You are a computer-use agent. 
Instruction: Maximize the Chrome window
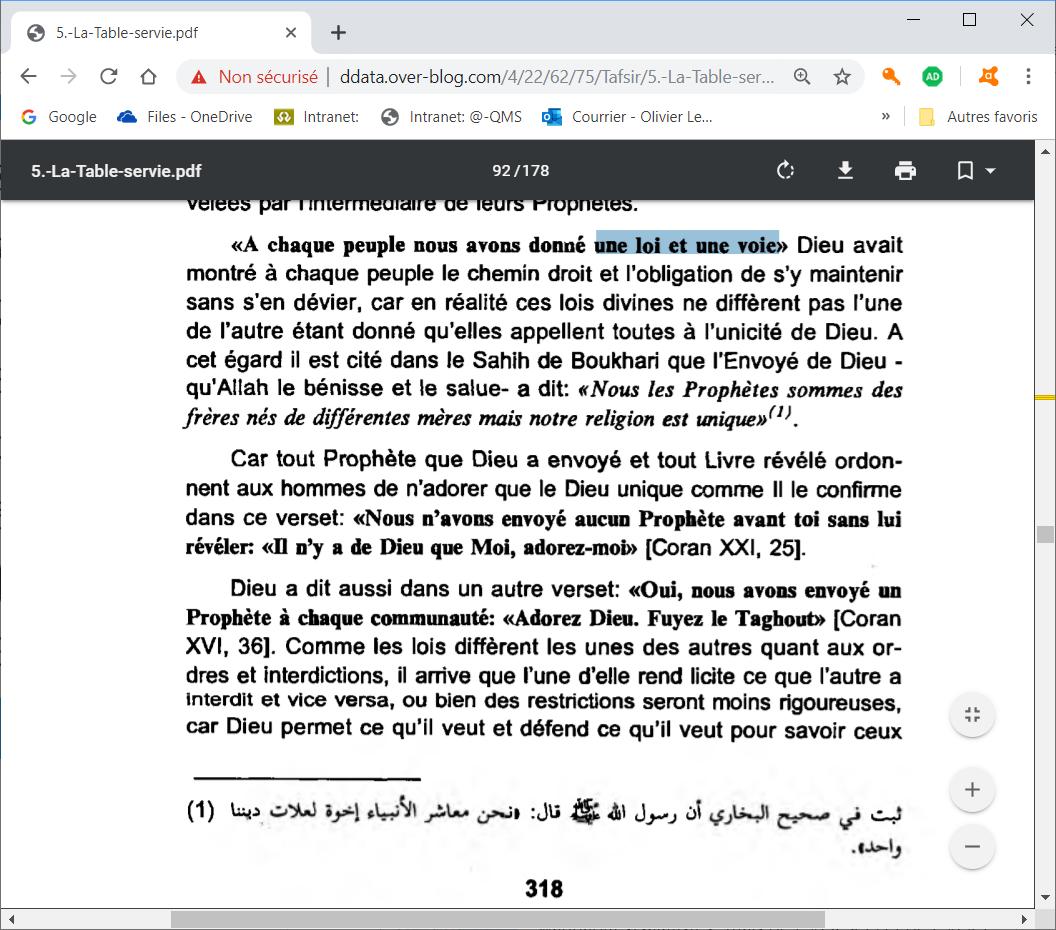[969, 20]
